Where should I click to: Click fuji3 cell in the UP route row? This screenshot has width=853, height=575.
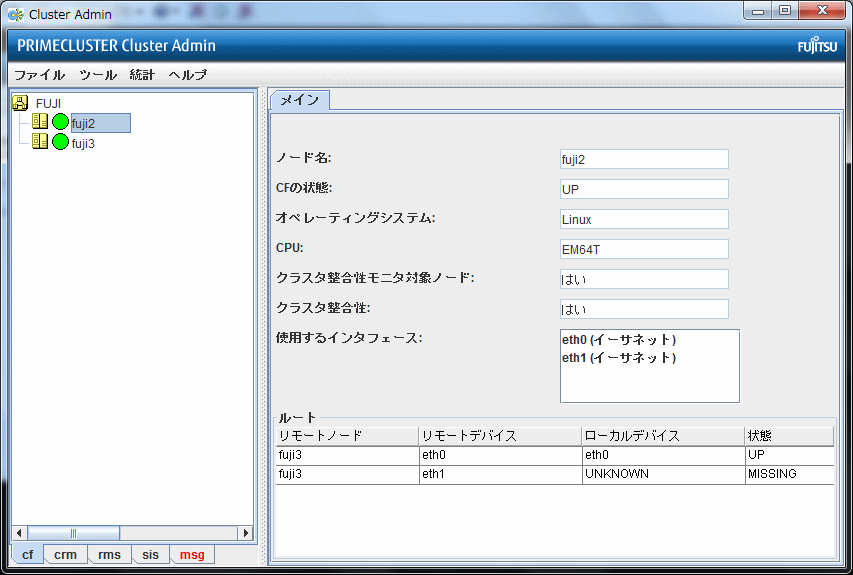click(347, 455)
